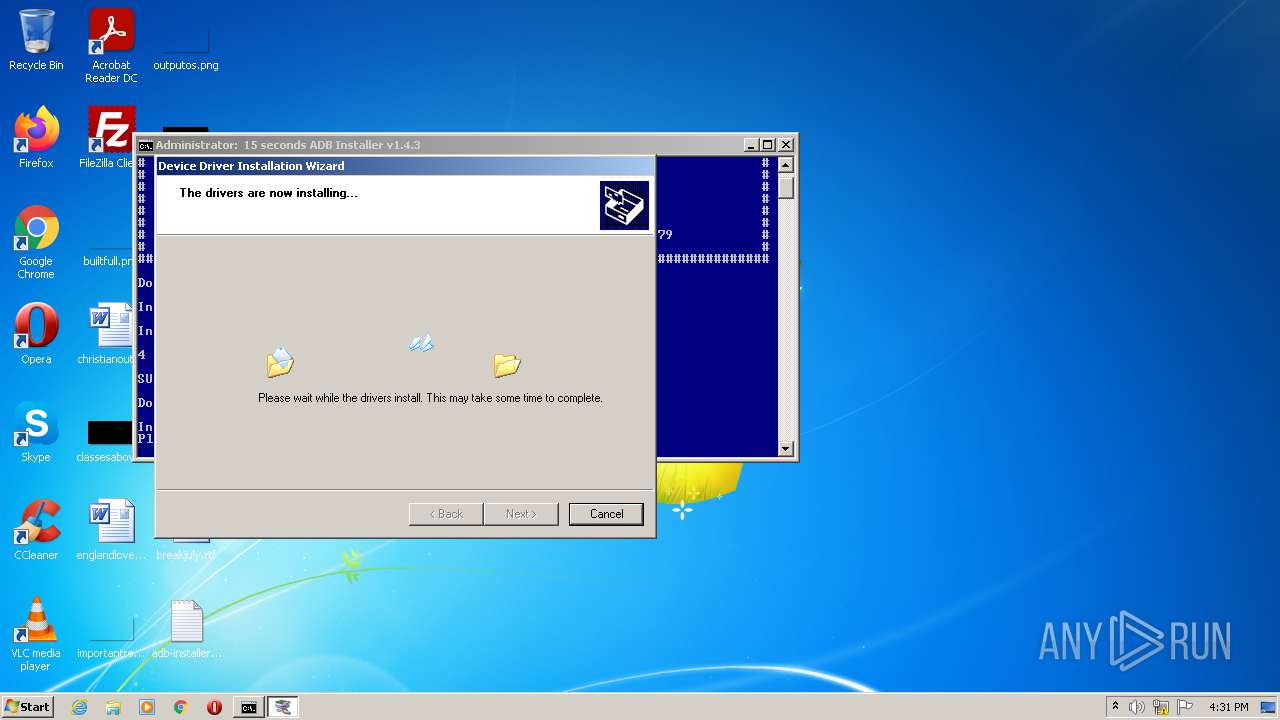Open the taskbar clock showing 4:31 PM
This screenshot has width=1280, height=720.
tap(1229, 707)
